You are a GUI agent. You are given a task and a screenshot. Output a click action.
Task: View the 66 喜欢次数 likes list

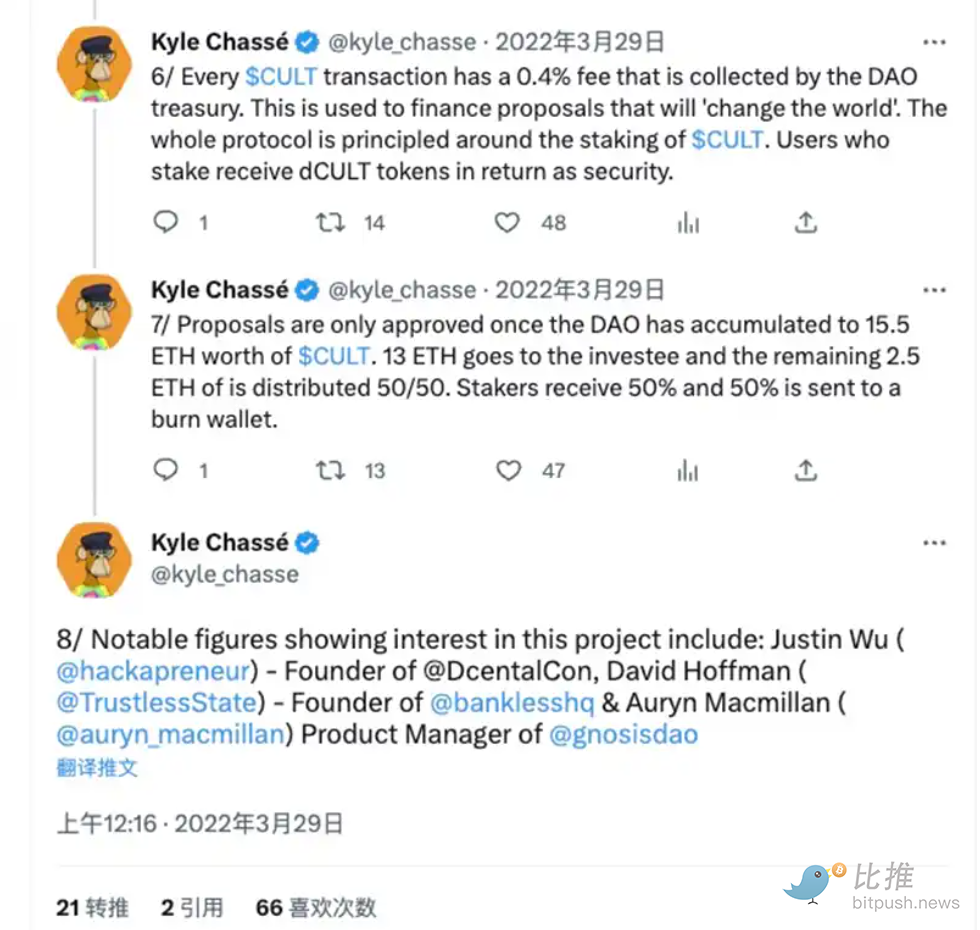(316, 907)
